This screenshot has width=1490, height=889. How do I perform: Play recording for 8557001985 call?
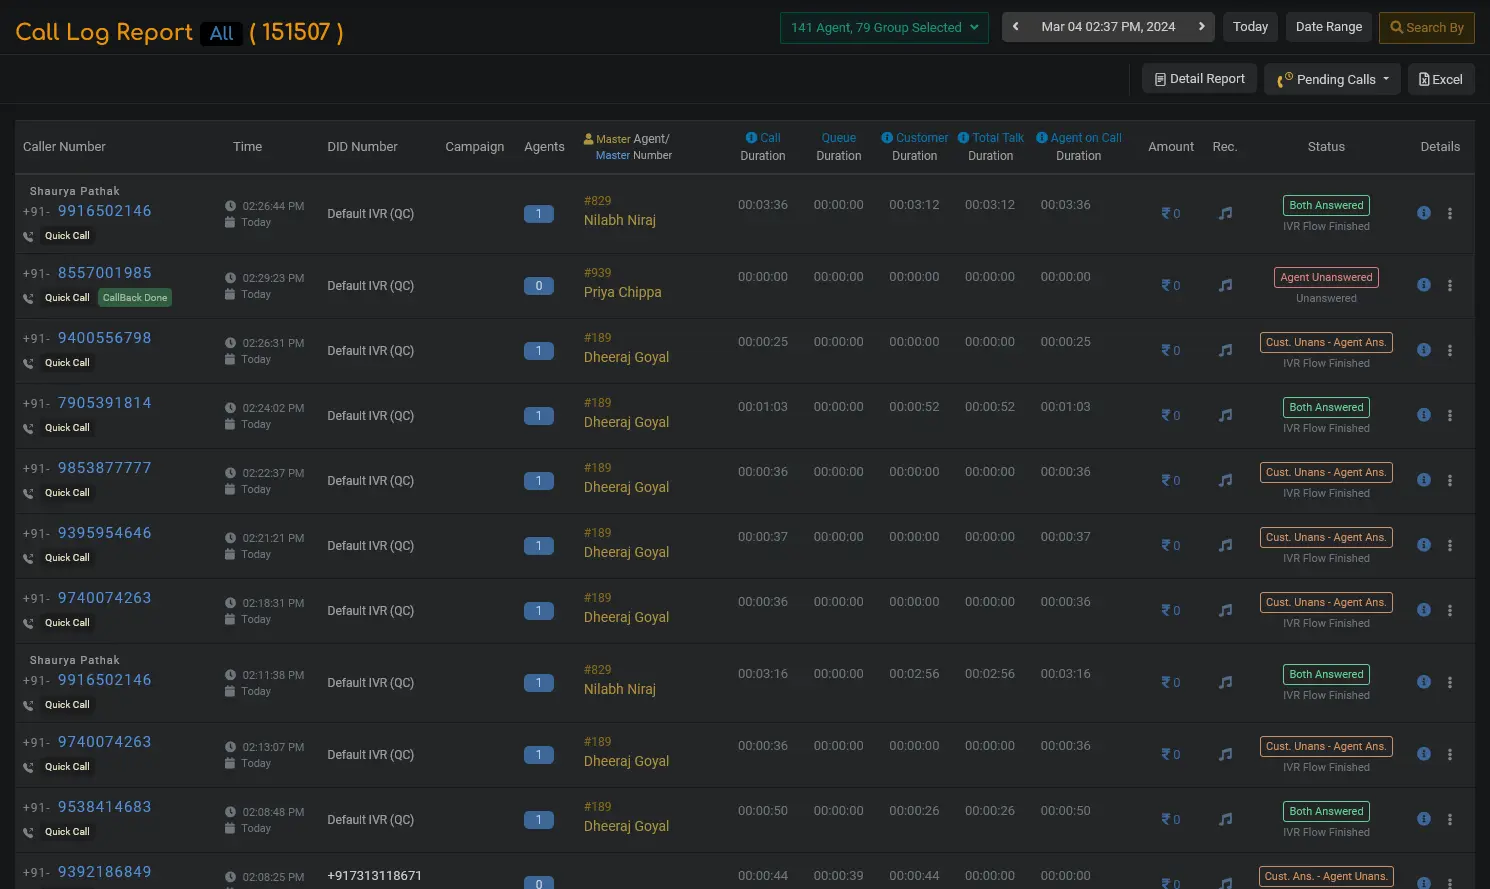coord(1225,285)
